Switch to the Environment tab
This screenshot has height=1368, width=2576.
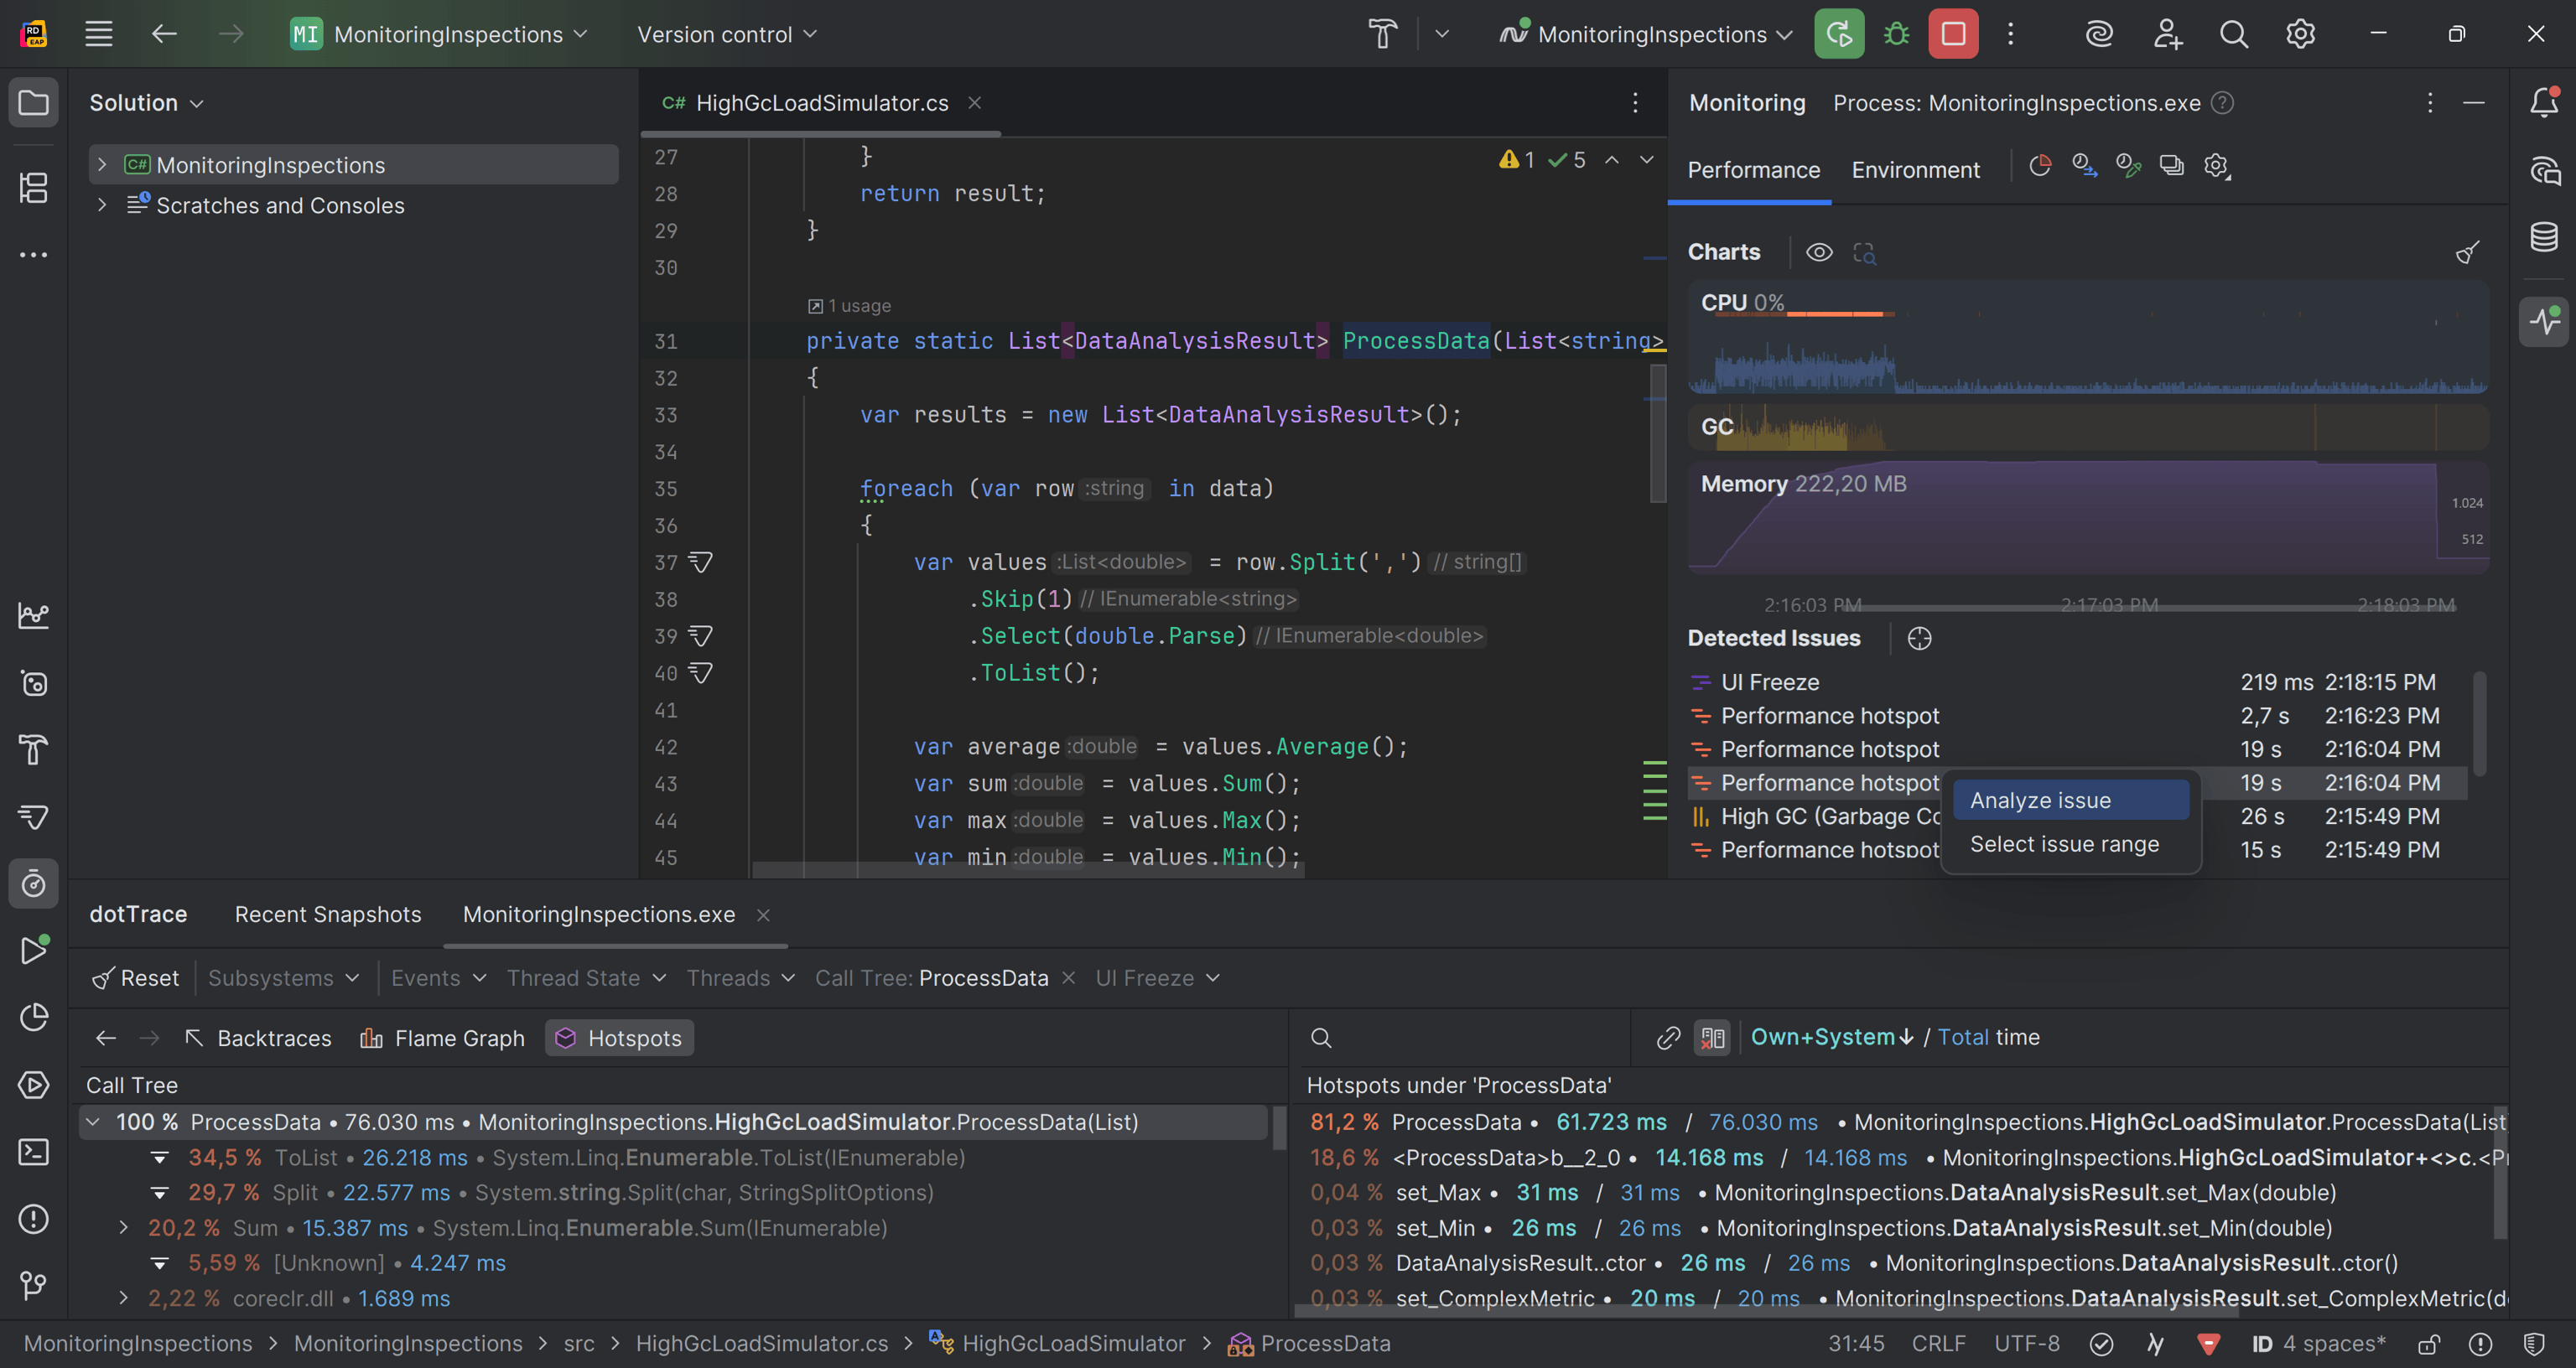click(x=1915, y=170)
